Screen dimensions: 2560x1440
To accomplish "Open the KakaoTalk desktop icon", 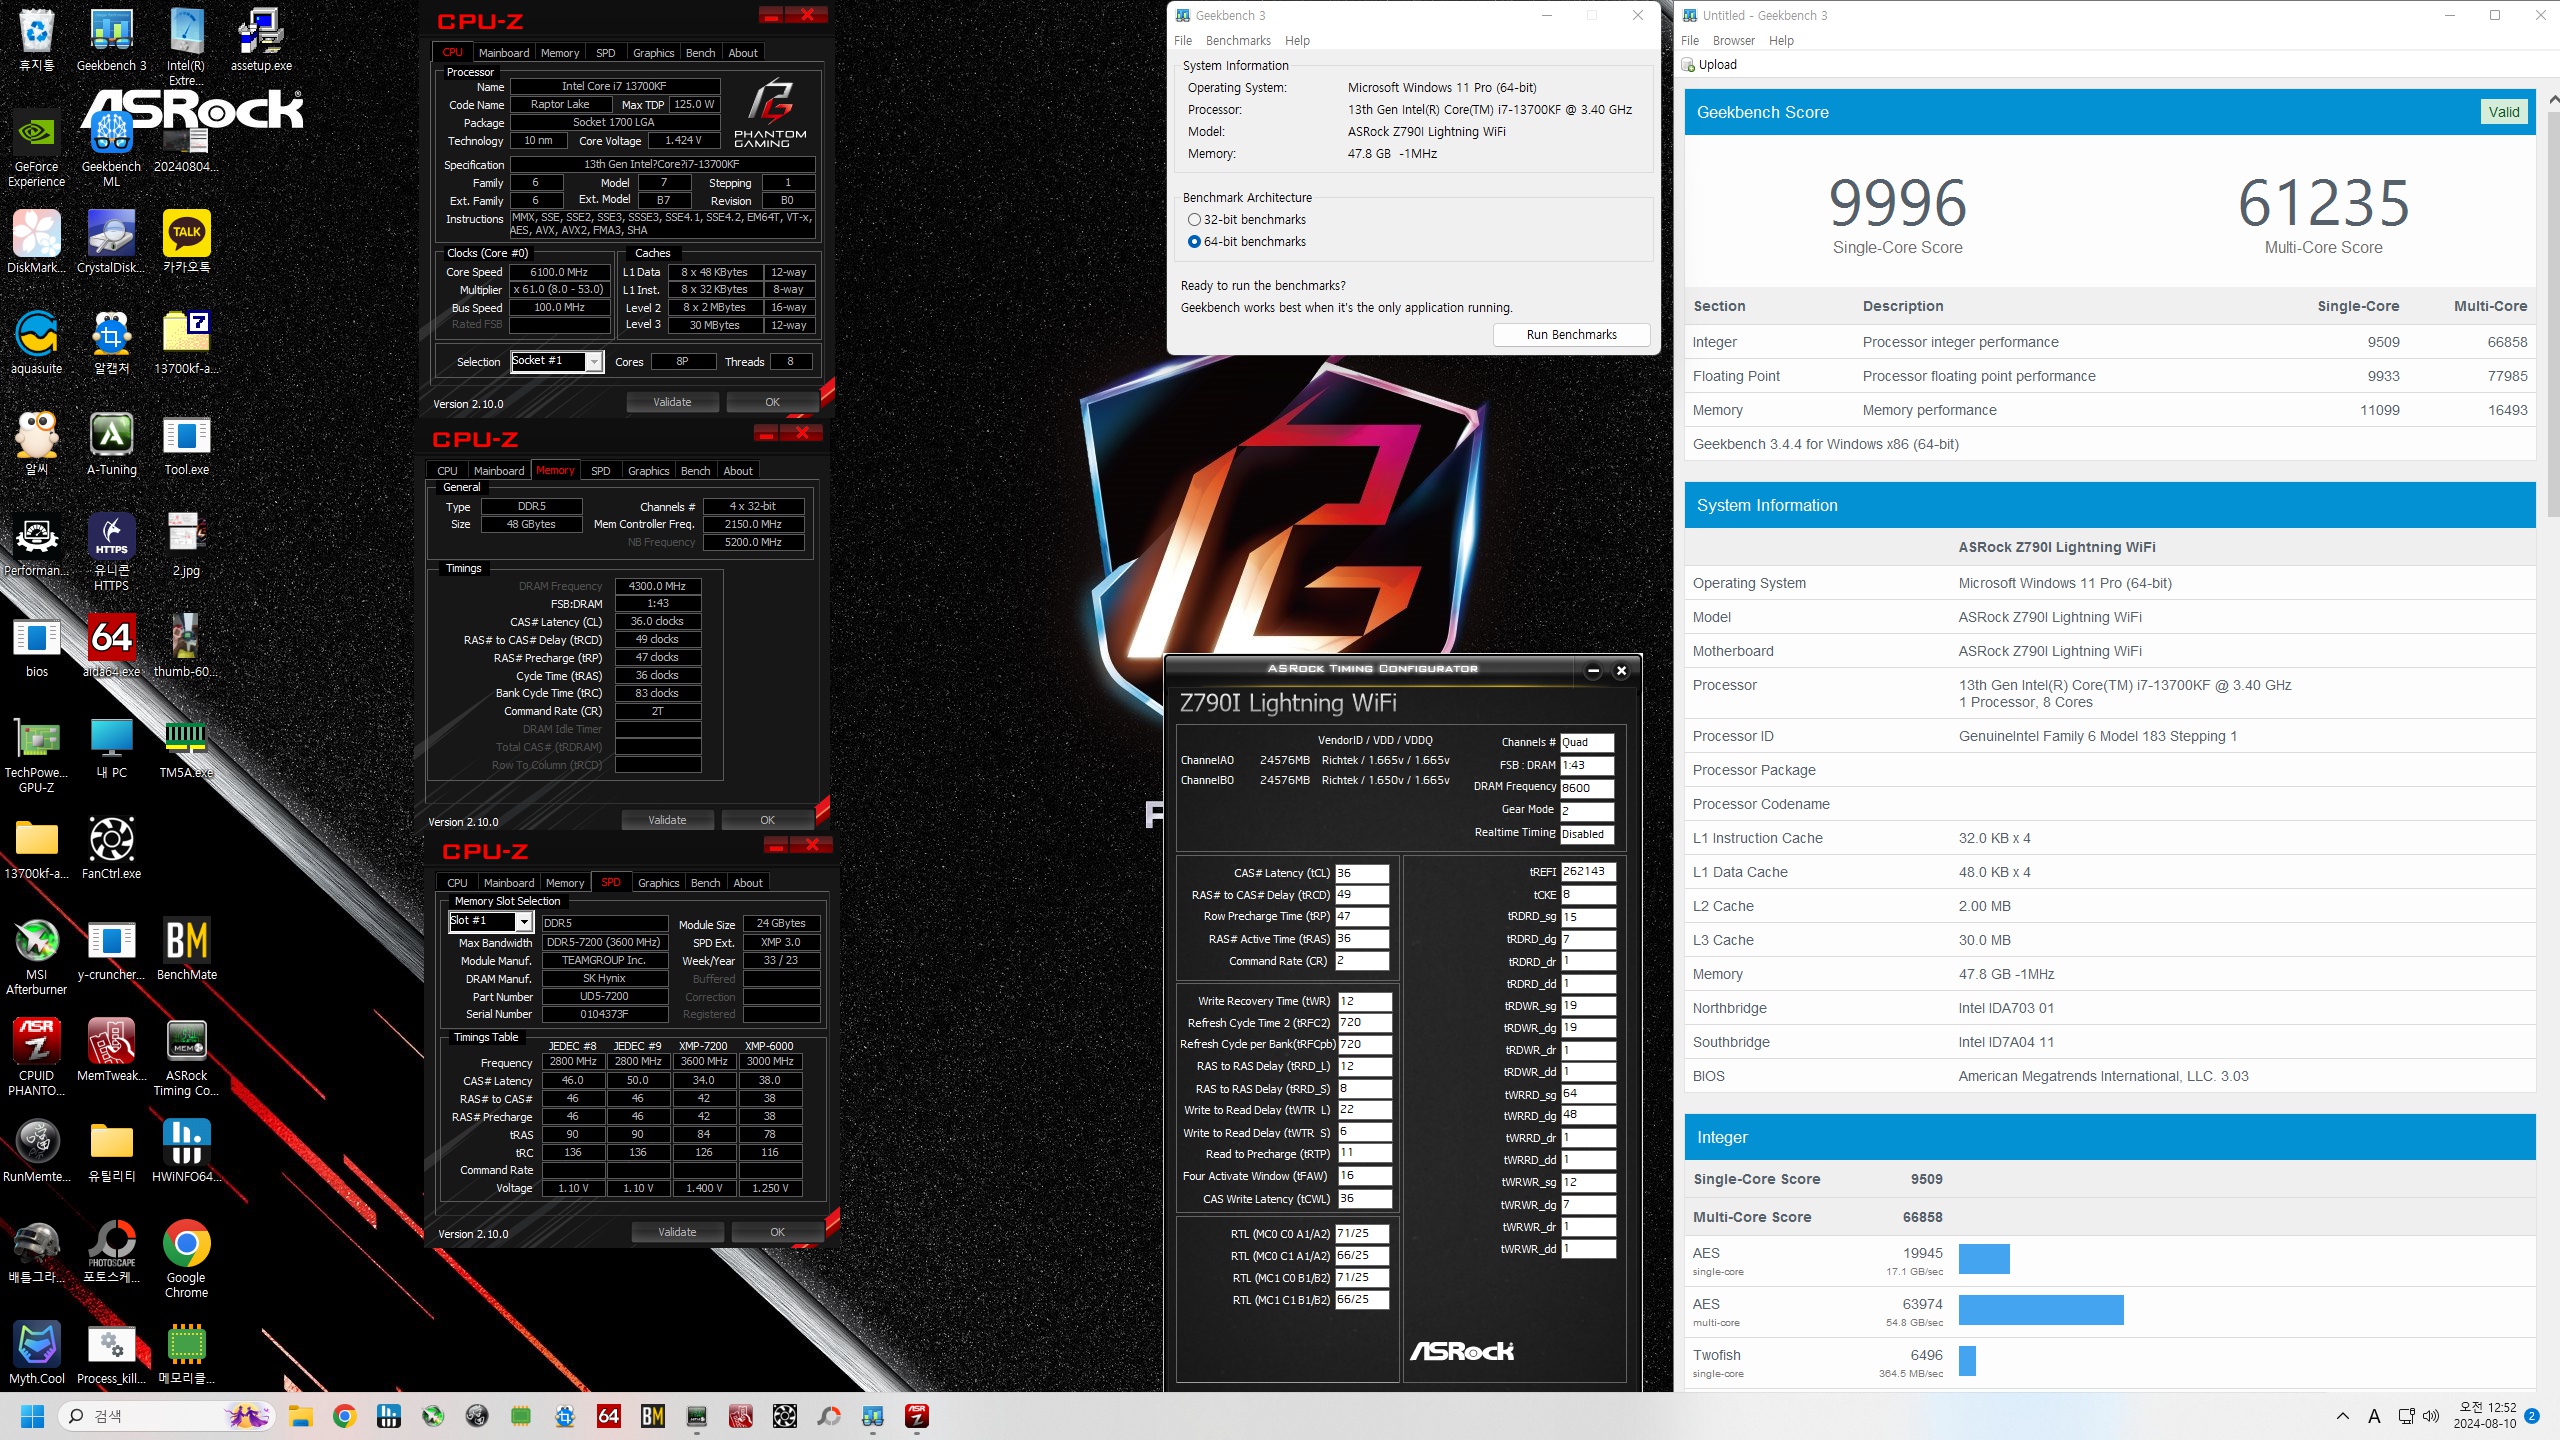I will point(186,243).
